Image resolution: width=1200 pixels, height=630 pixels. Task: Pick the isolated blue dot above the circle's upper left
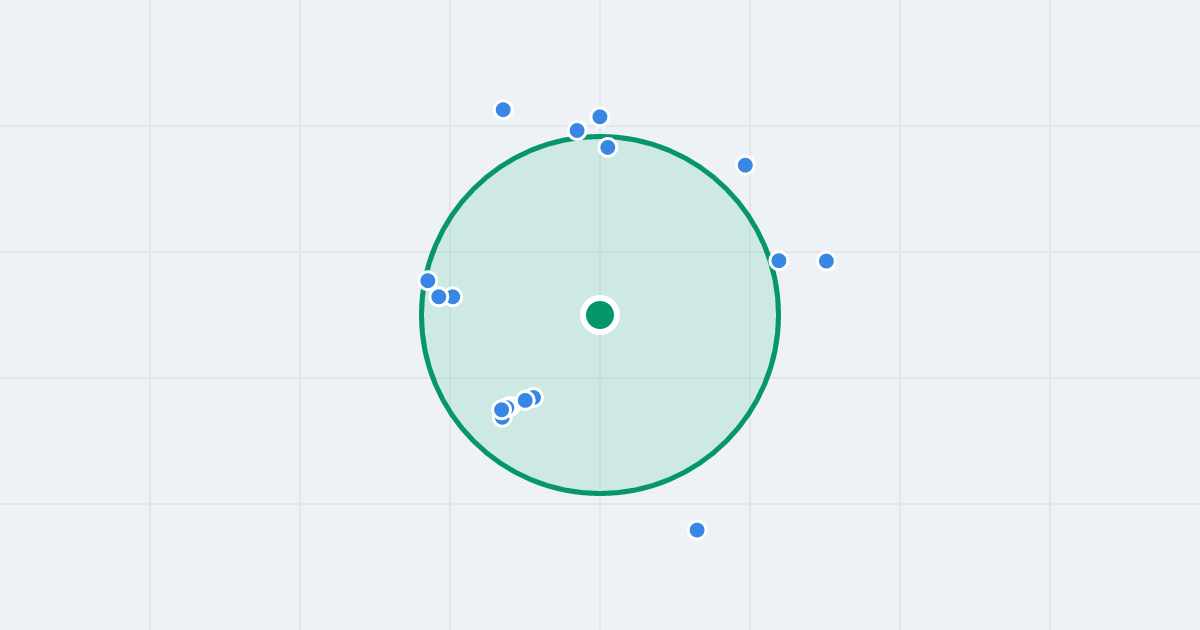(x=503, y=110)
